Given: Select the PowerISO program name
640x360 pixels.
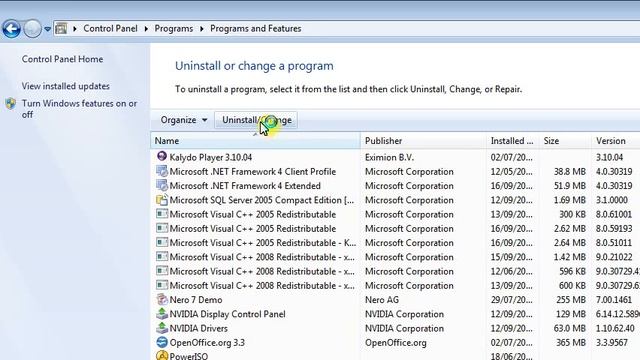Looking at the screenshot, I should (x=189, y=356).
